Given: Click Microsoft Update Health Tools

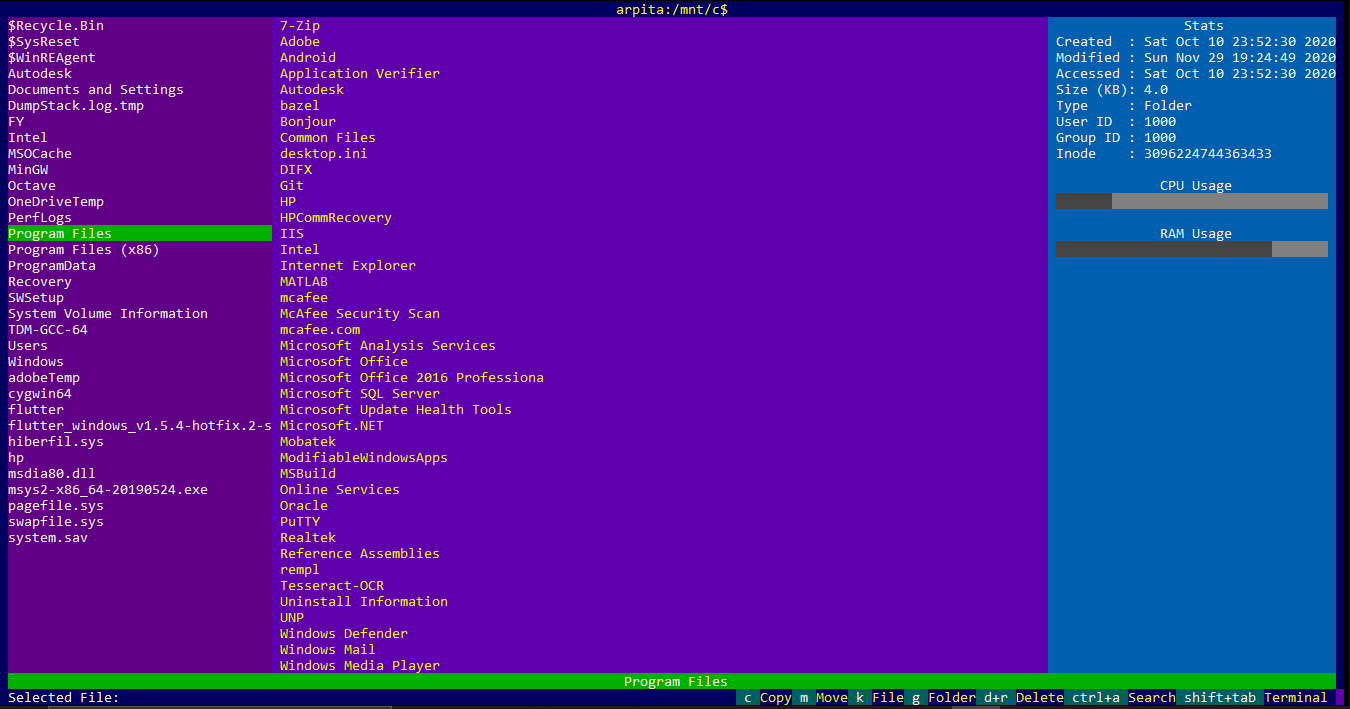Looking at the screenshot, I should click(396, 409).
